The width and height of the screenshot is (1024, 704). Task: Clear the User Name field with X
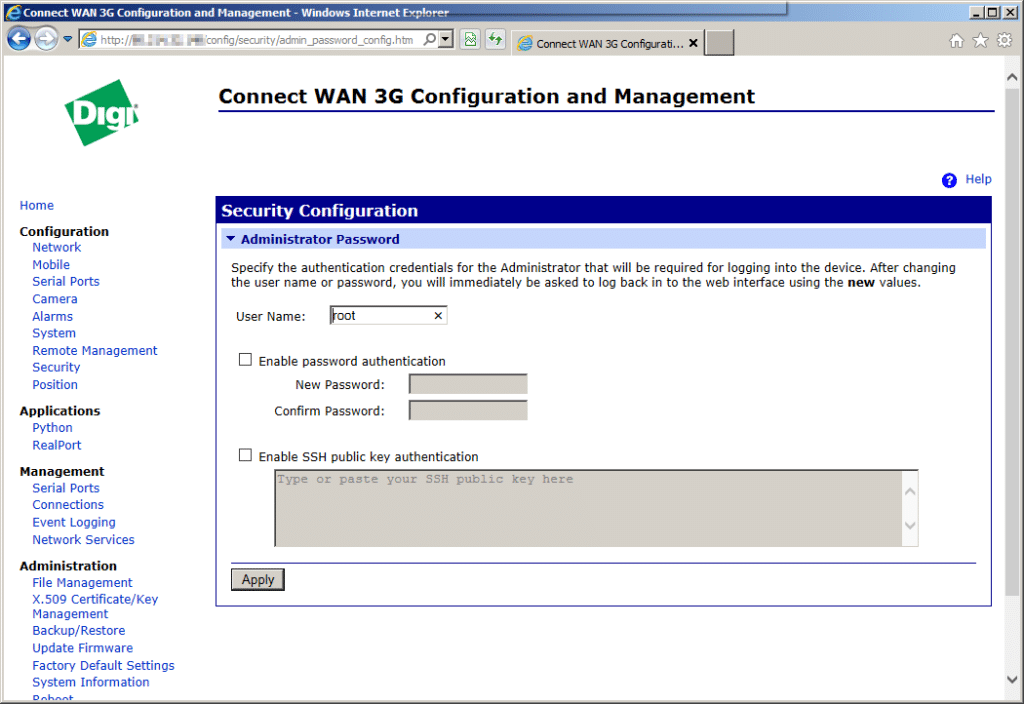pyautogui.click(x=438, y=315)
